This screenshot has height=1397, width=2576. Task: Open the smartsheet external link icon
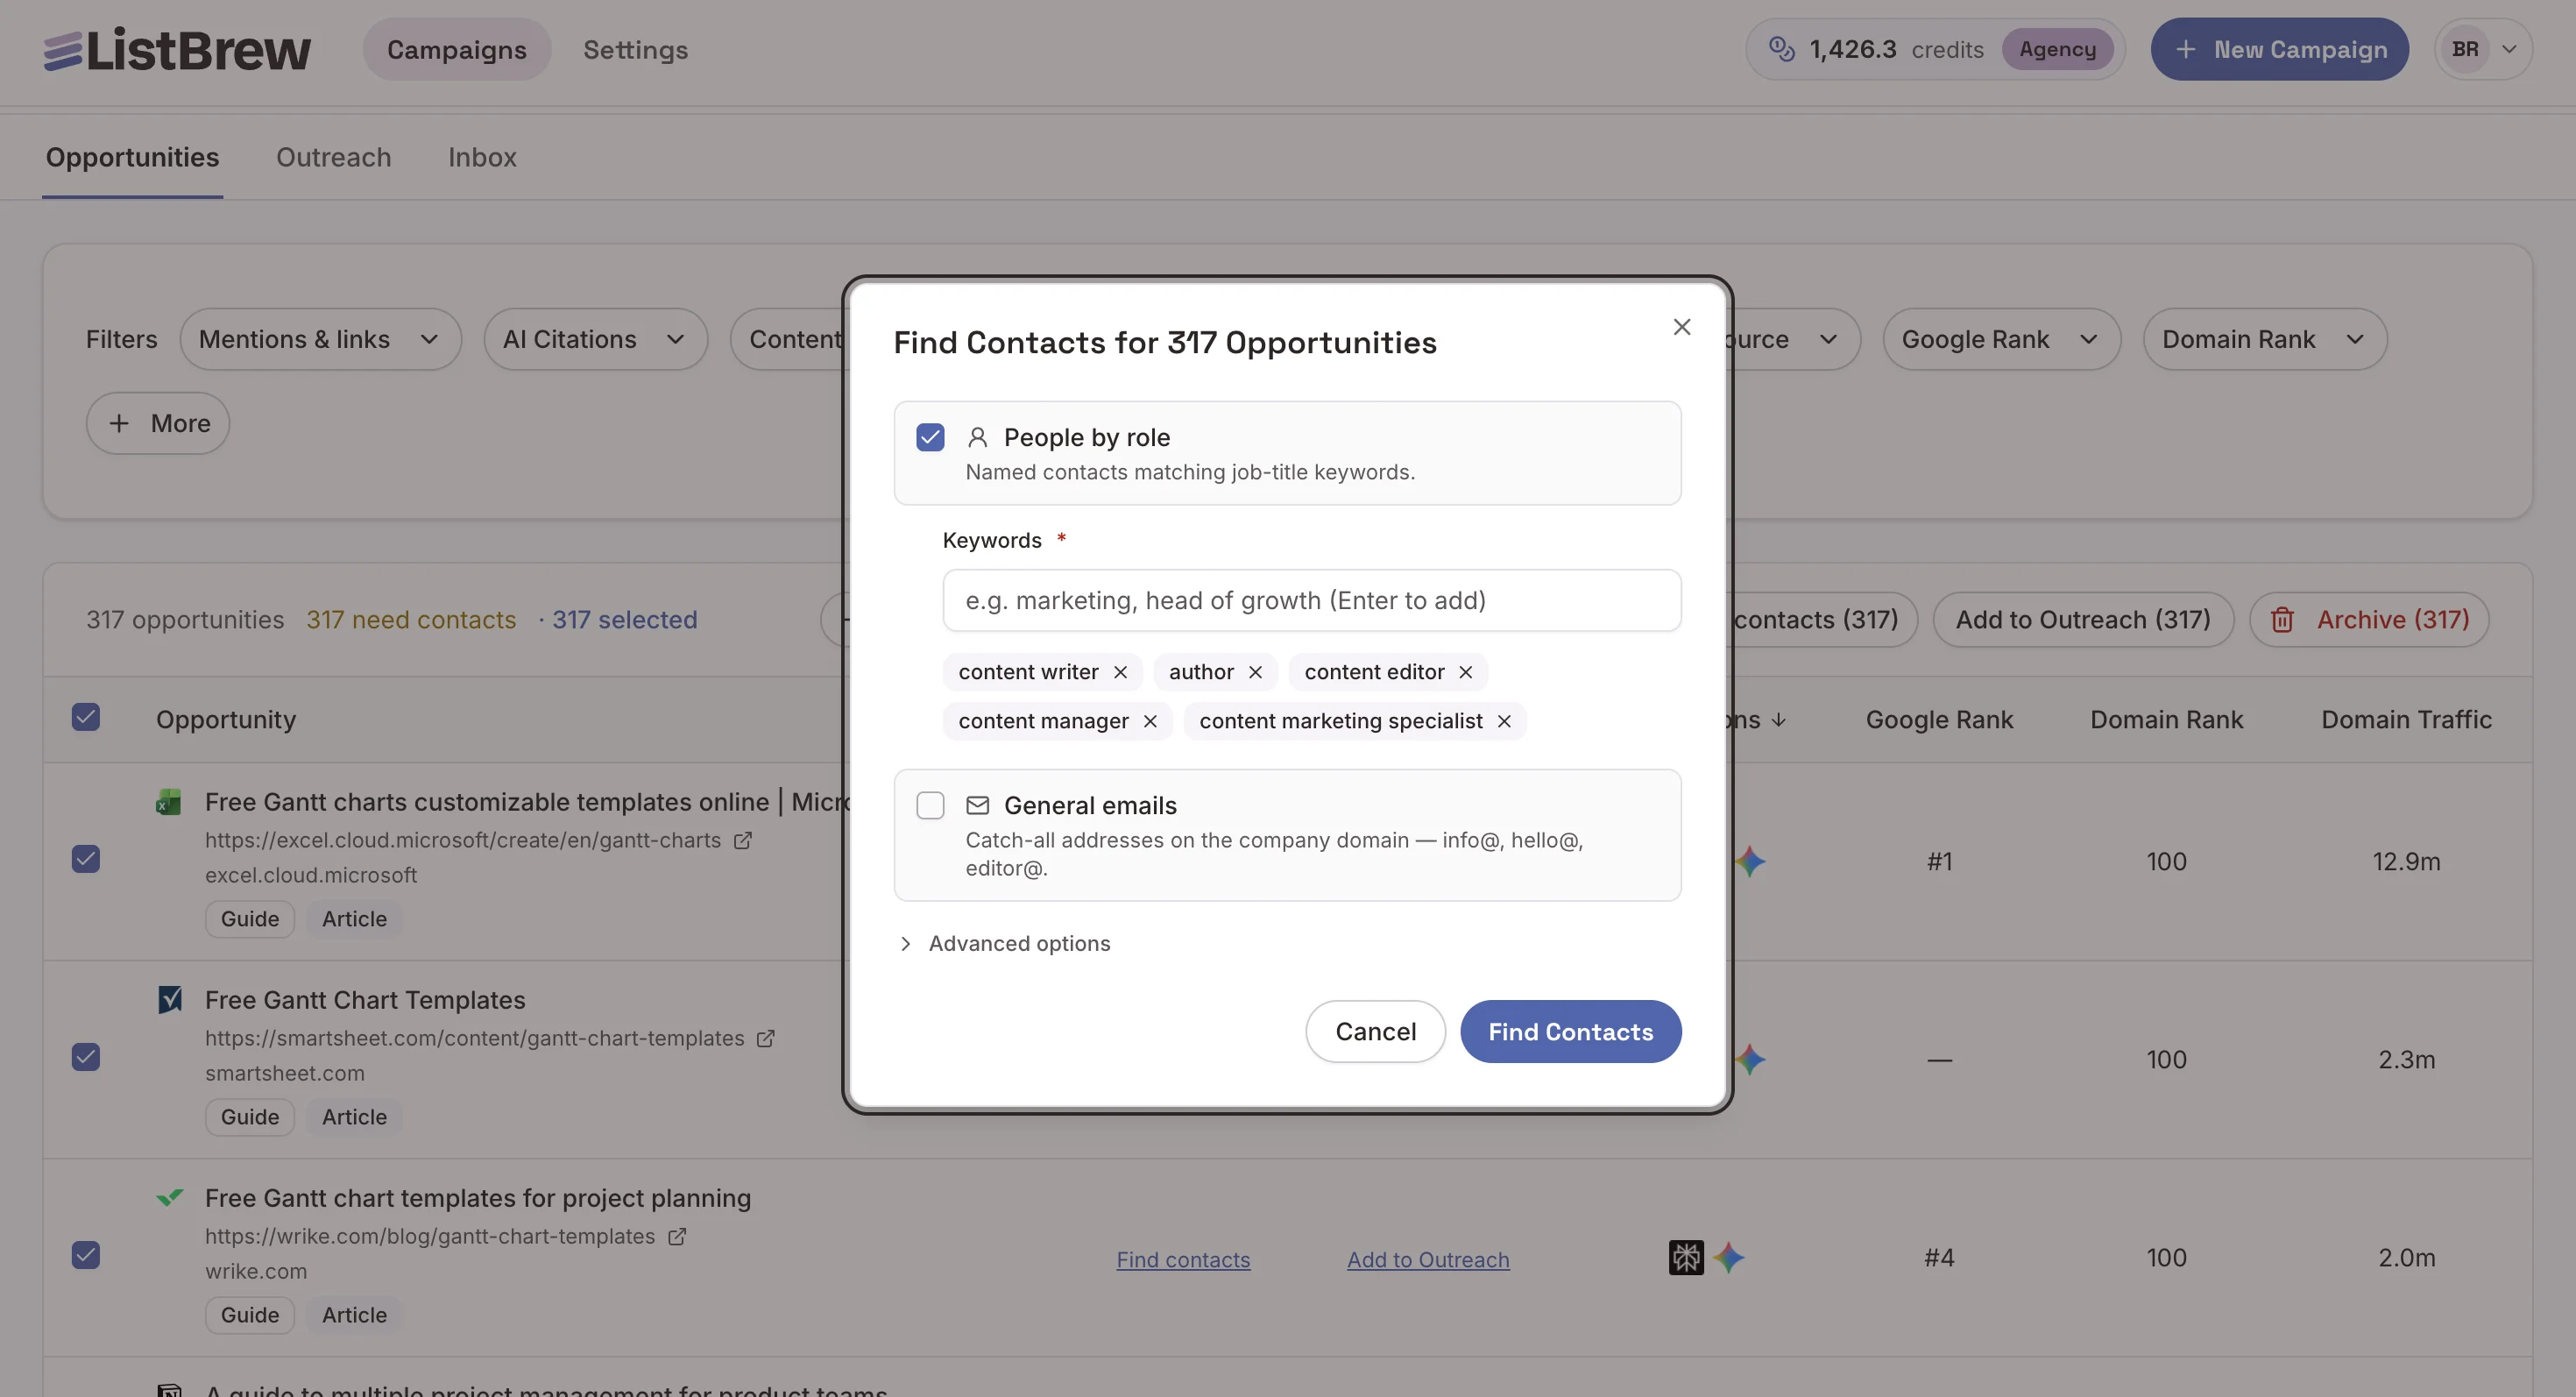pyautogui.click(x=766, y=1039)
